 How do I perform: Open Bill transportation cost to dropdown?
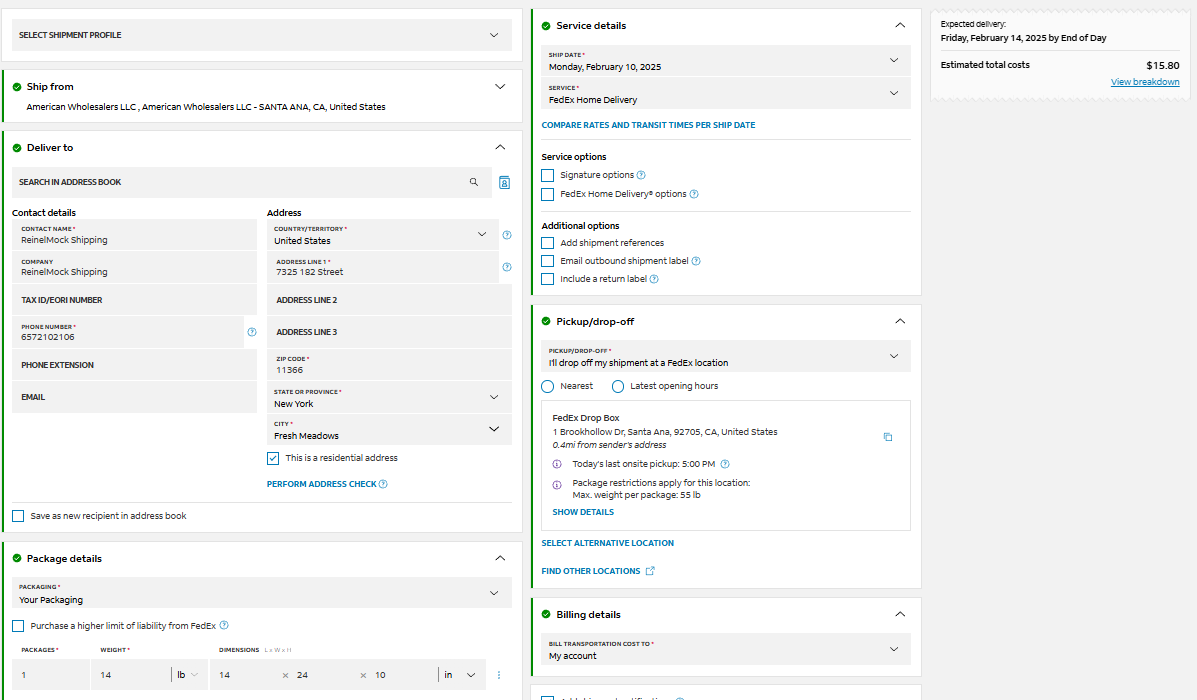pos(726,650)
